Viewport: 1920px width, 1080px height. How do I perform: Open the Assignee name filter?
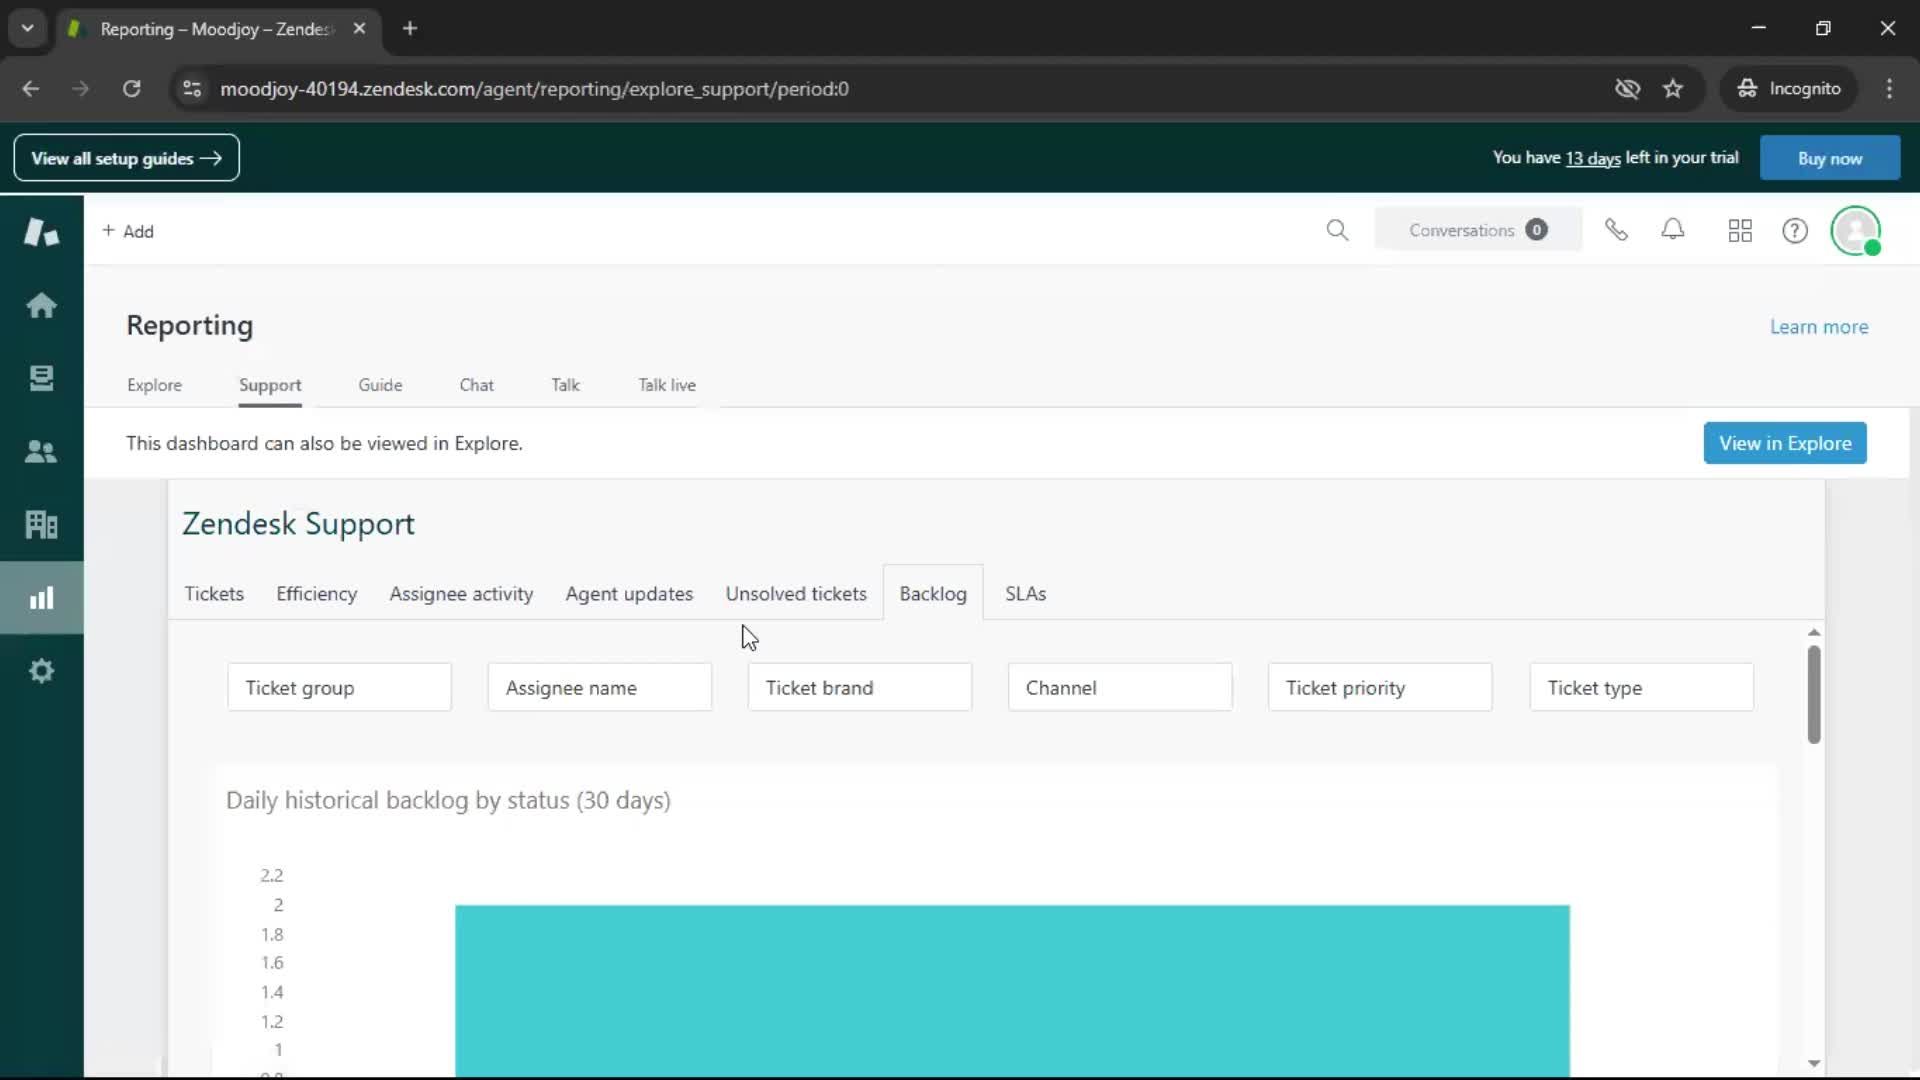[x=600, y=688]
